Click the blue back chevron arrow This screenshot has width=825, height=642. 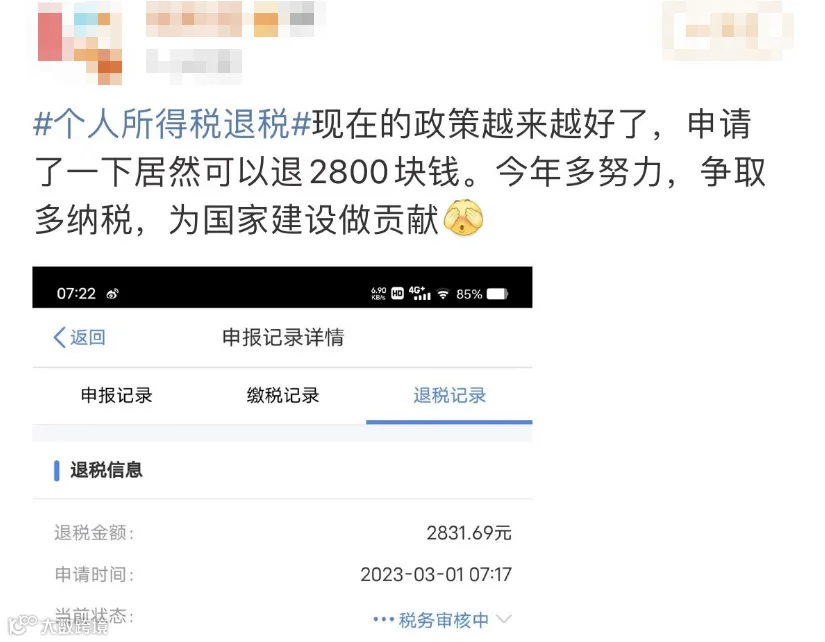point(59,337)
